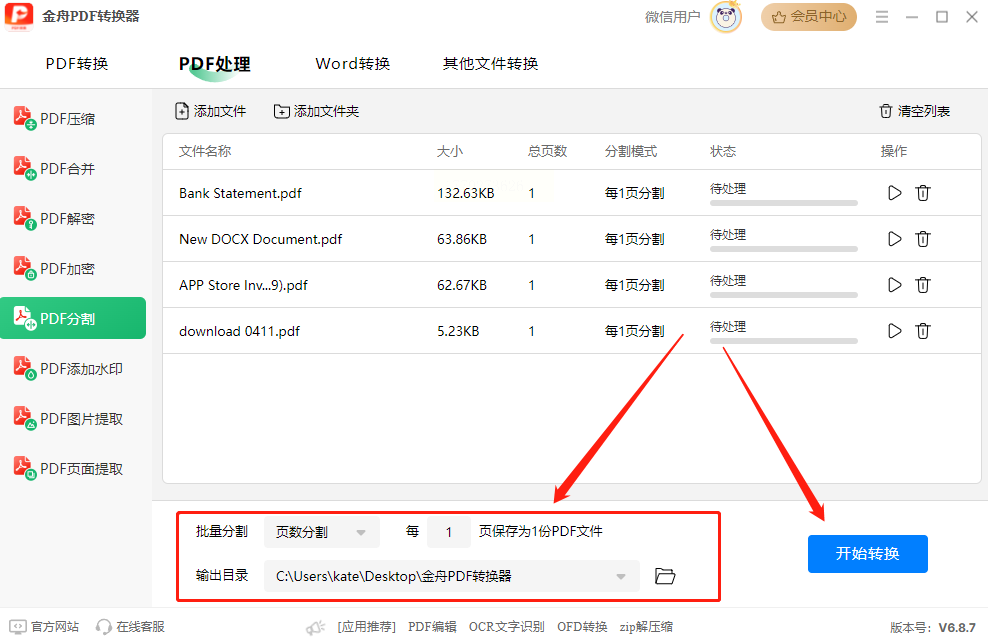
Task: Open the 在线客服 online support
Action: coord(130,627)
